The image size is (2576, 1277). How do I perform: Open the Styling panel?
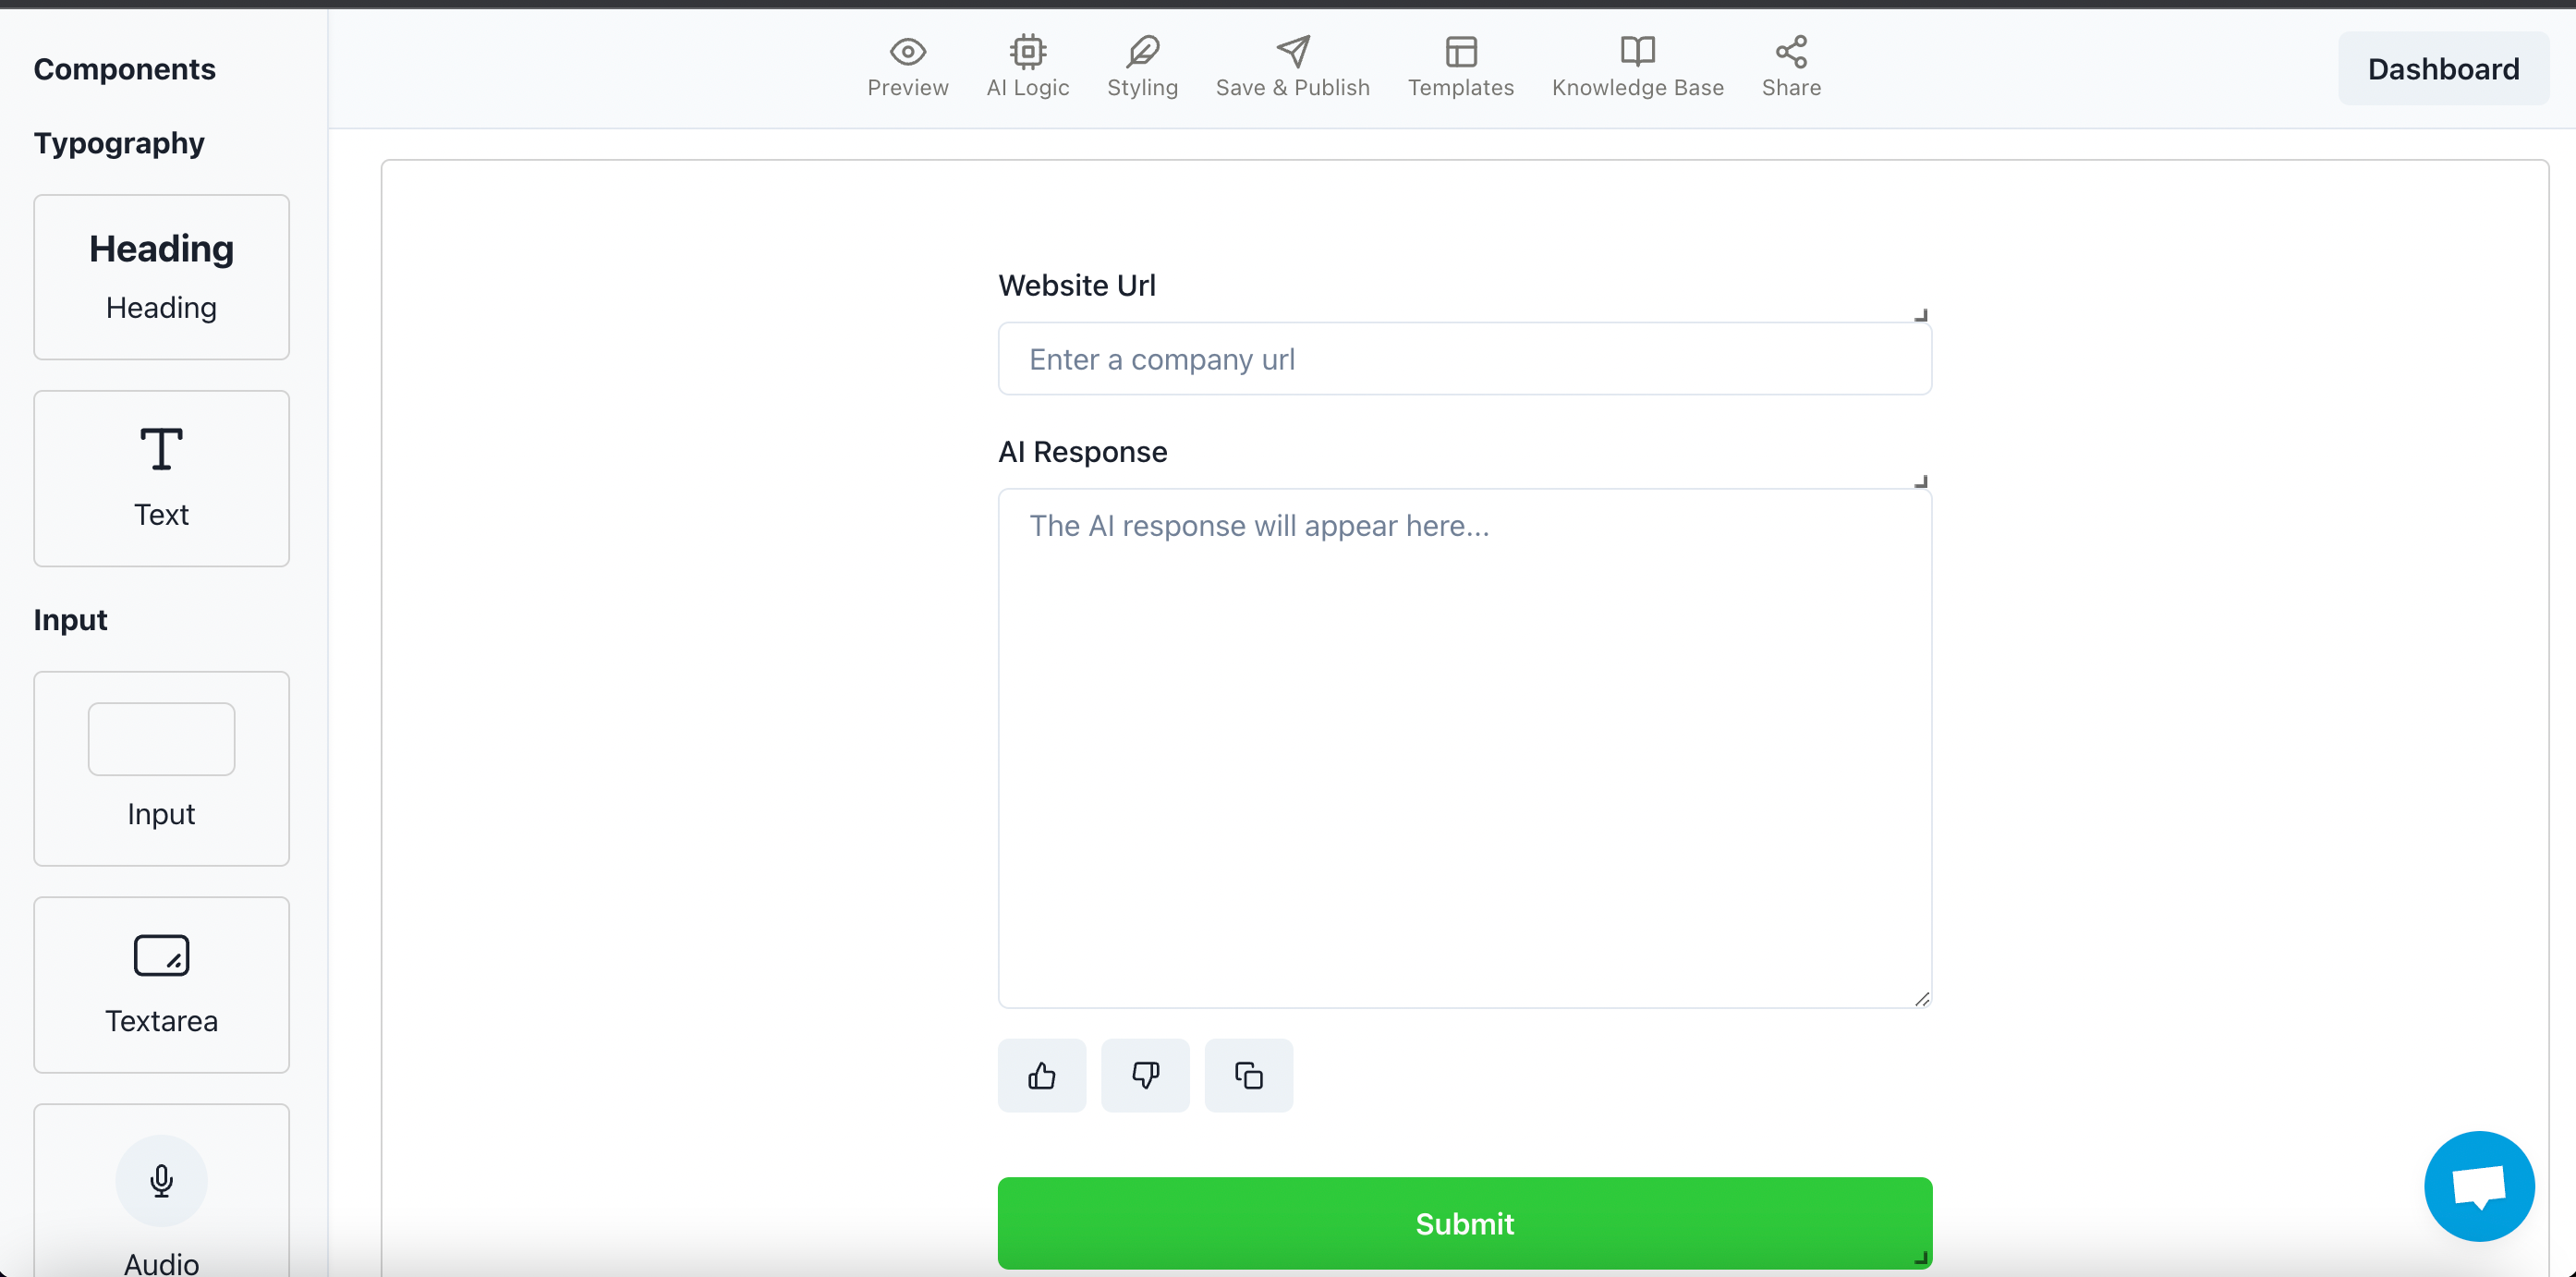[1142, 66]
